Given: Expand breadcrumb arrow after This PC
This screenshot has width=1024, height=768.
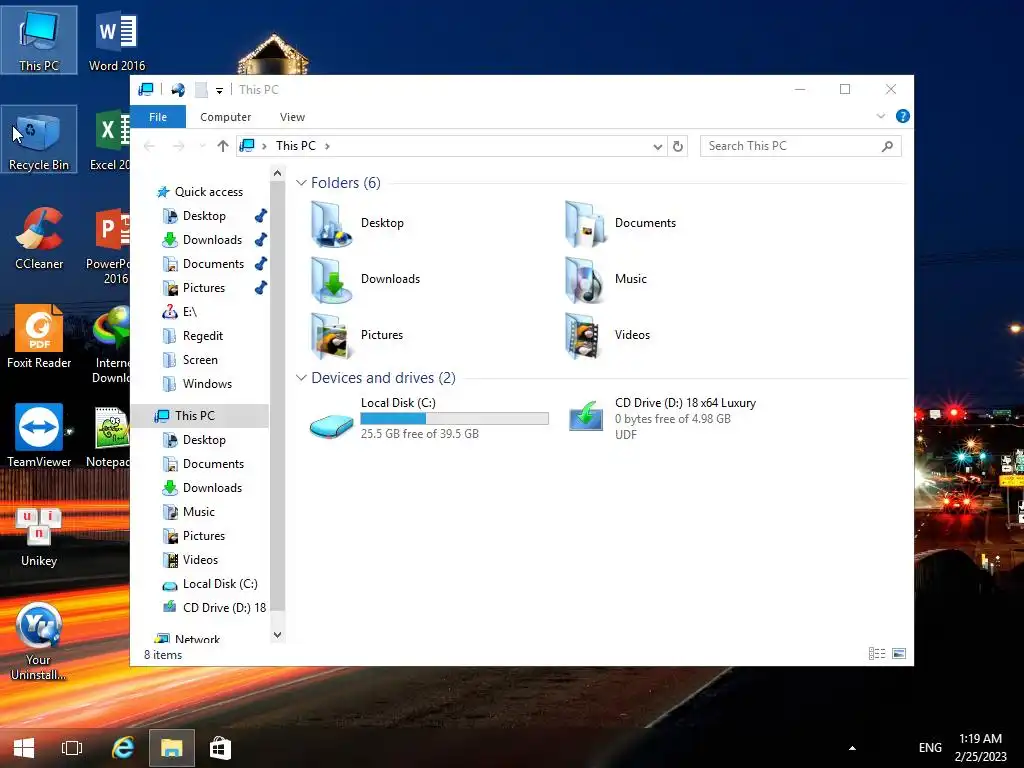Looking at the screenshot, I should tap(327, 146).
